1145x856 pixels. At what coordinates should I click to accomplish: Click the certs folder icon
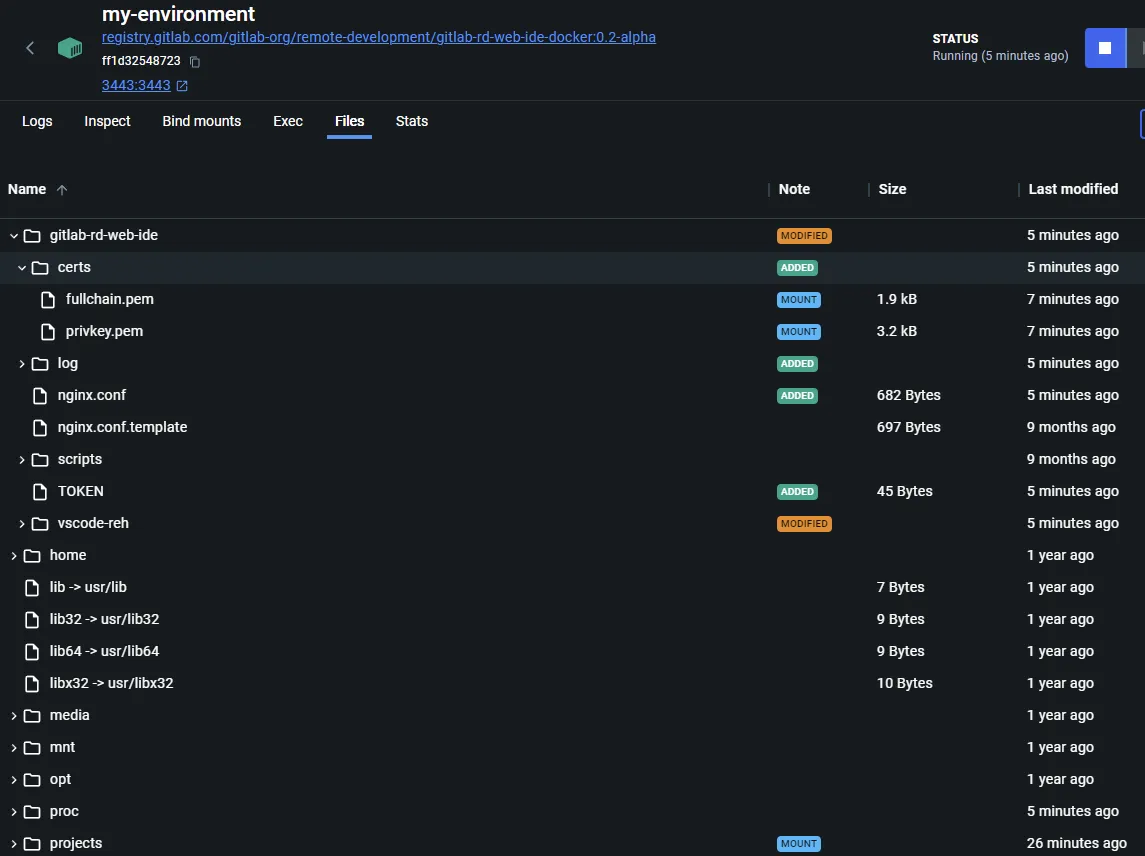click(x=40, y=268)
